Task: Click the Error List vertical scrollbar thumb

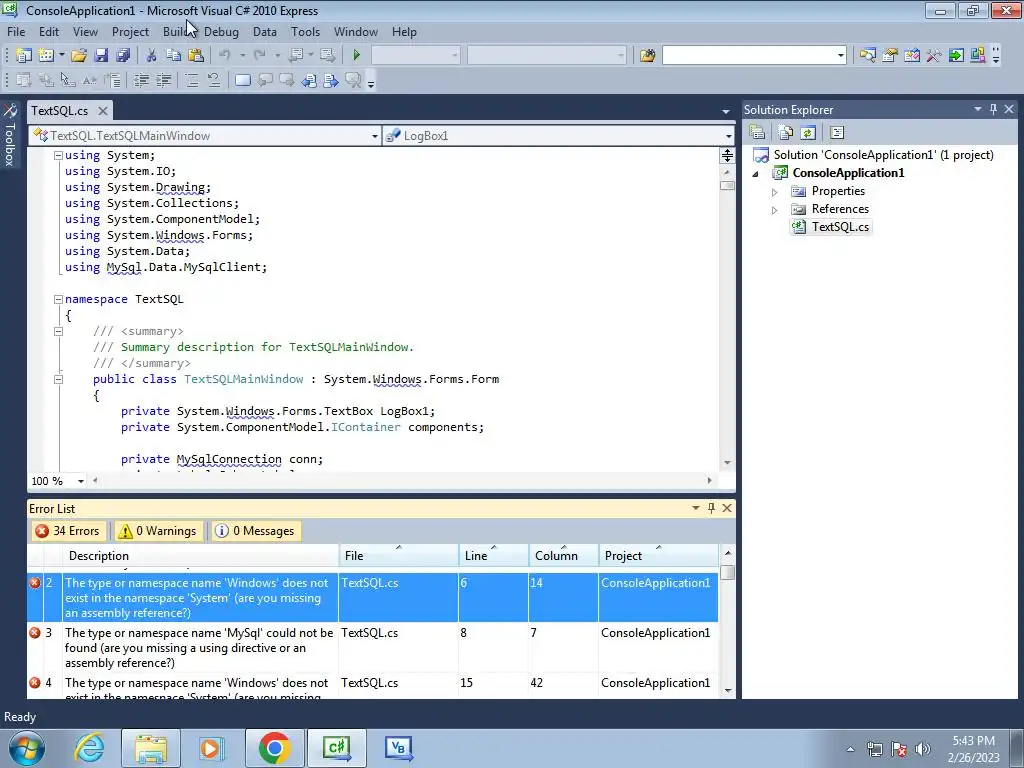Action: click(728, 573)
